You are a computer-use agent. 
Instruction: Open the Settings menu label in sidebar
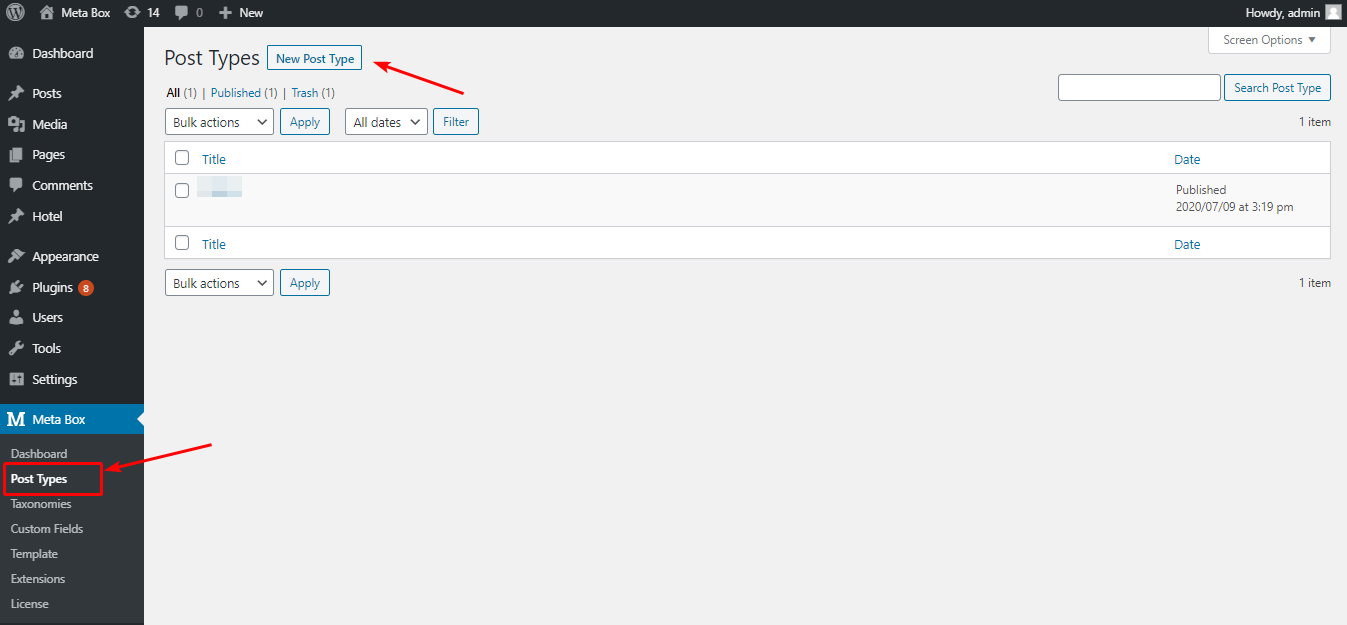click(55, 379)
